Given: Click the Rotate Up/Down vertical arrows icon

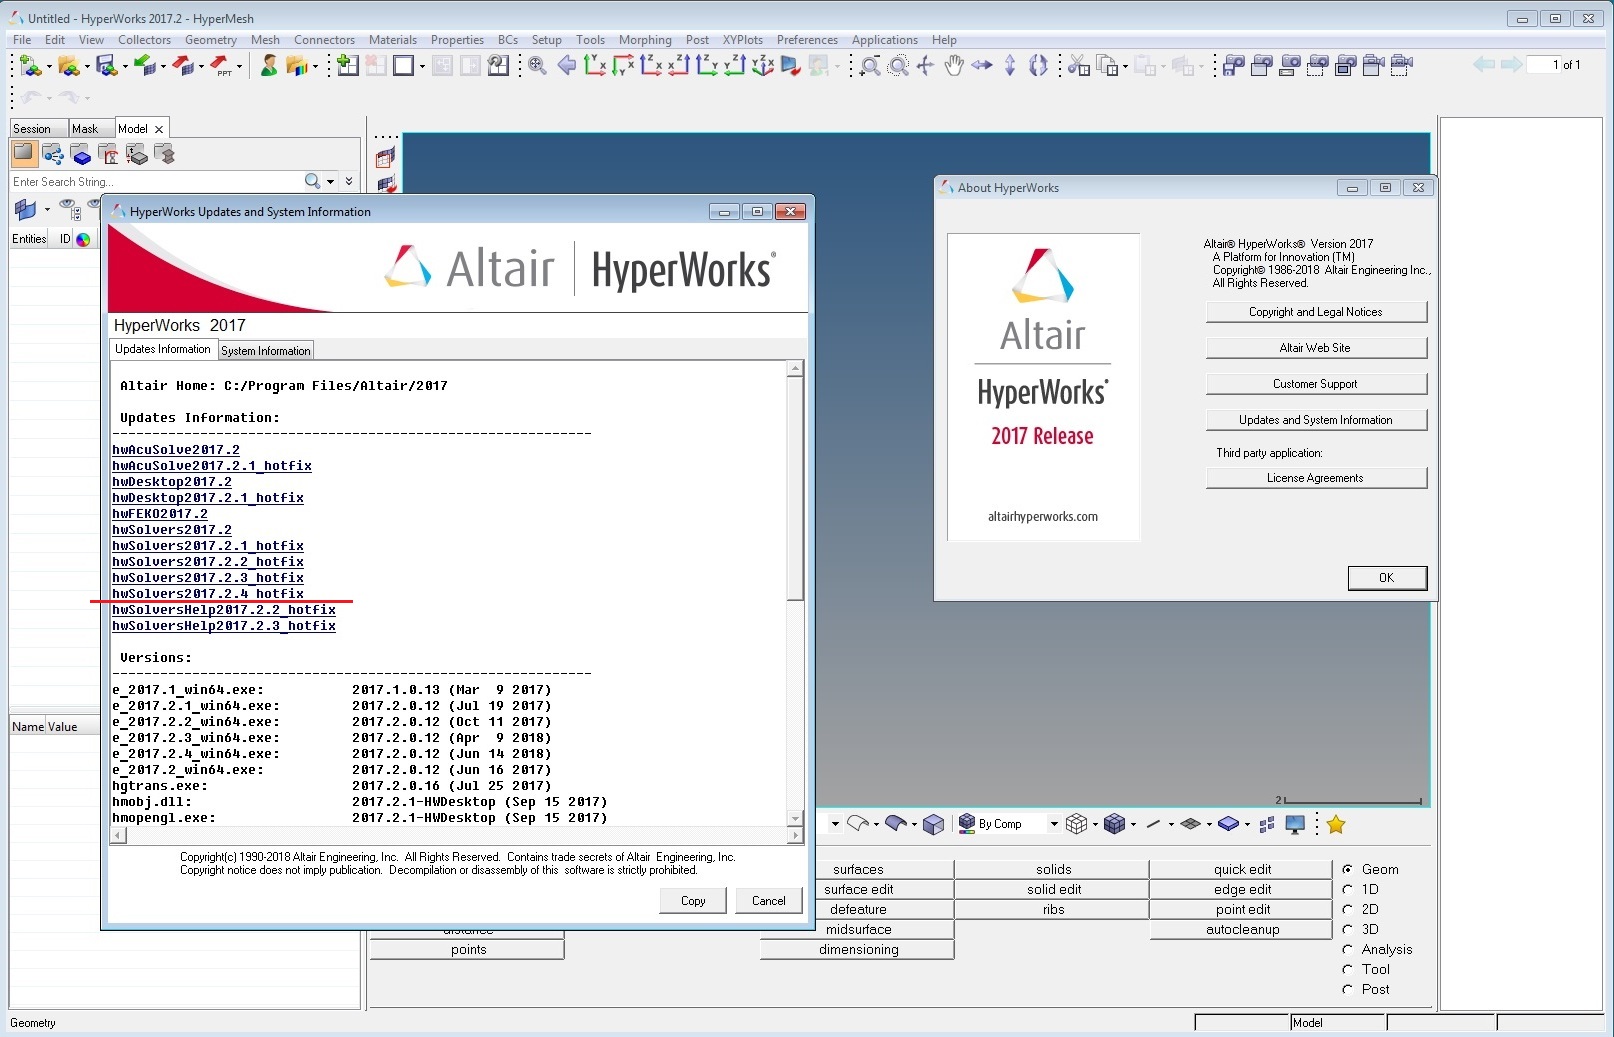Looking at the screenshot, I should point(1010,66).
